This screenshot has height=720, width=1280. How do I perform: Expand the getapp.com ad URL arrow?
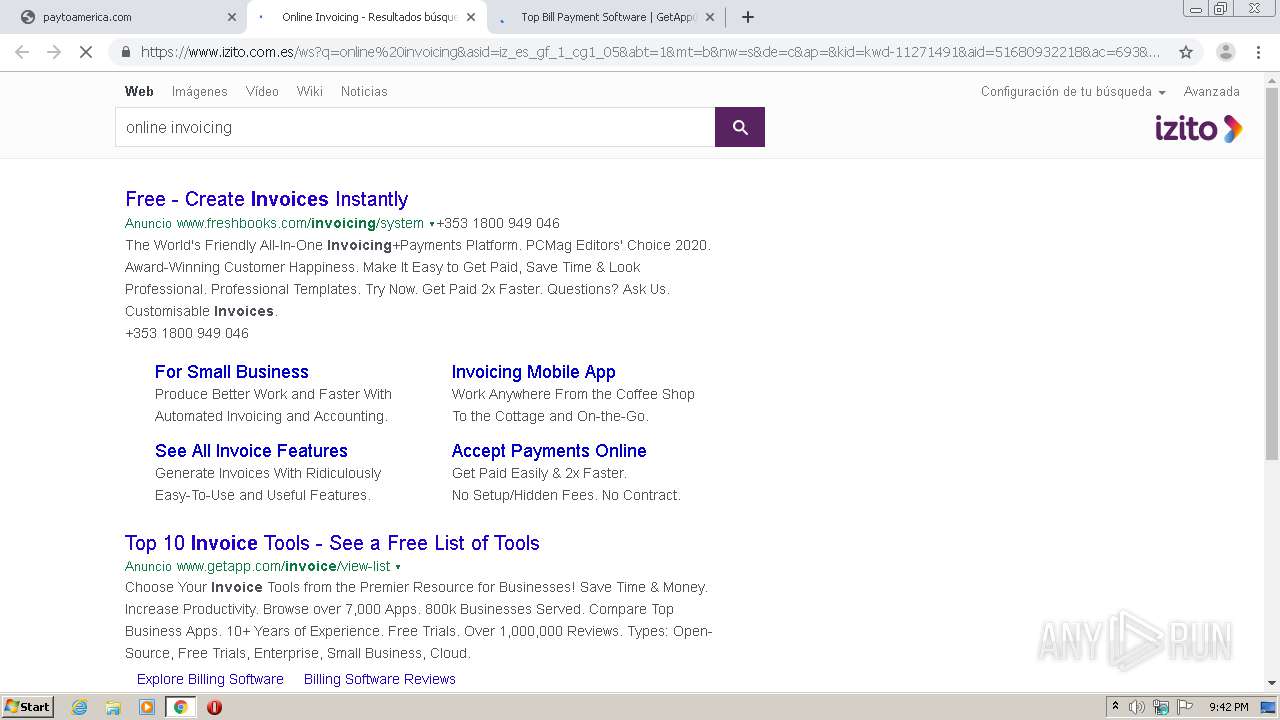[x=398, y=567]
